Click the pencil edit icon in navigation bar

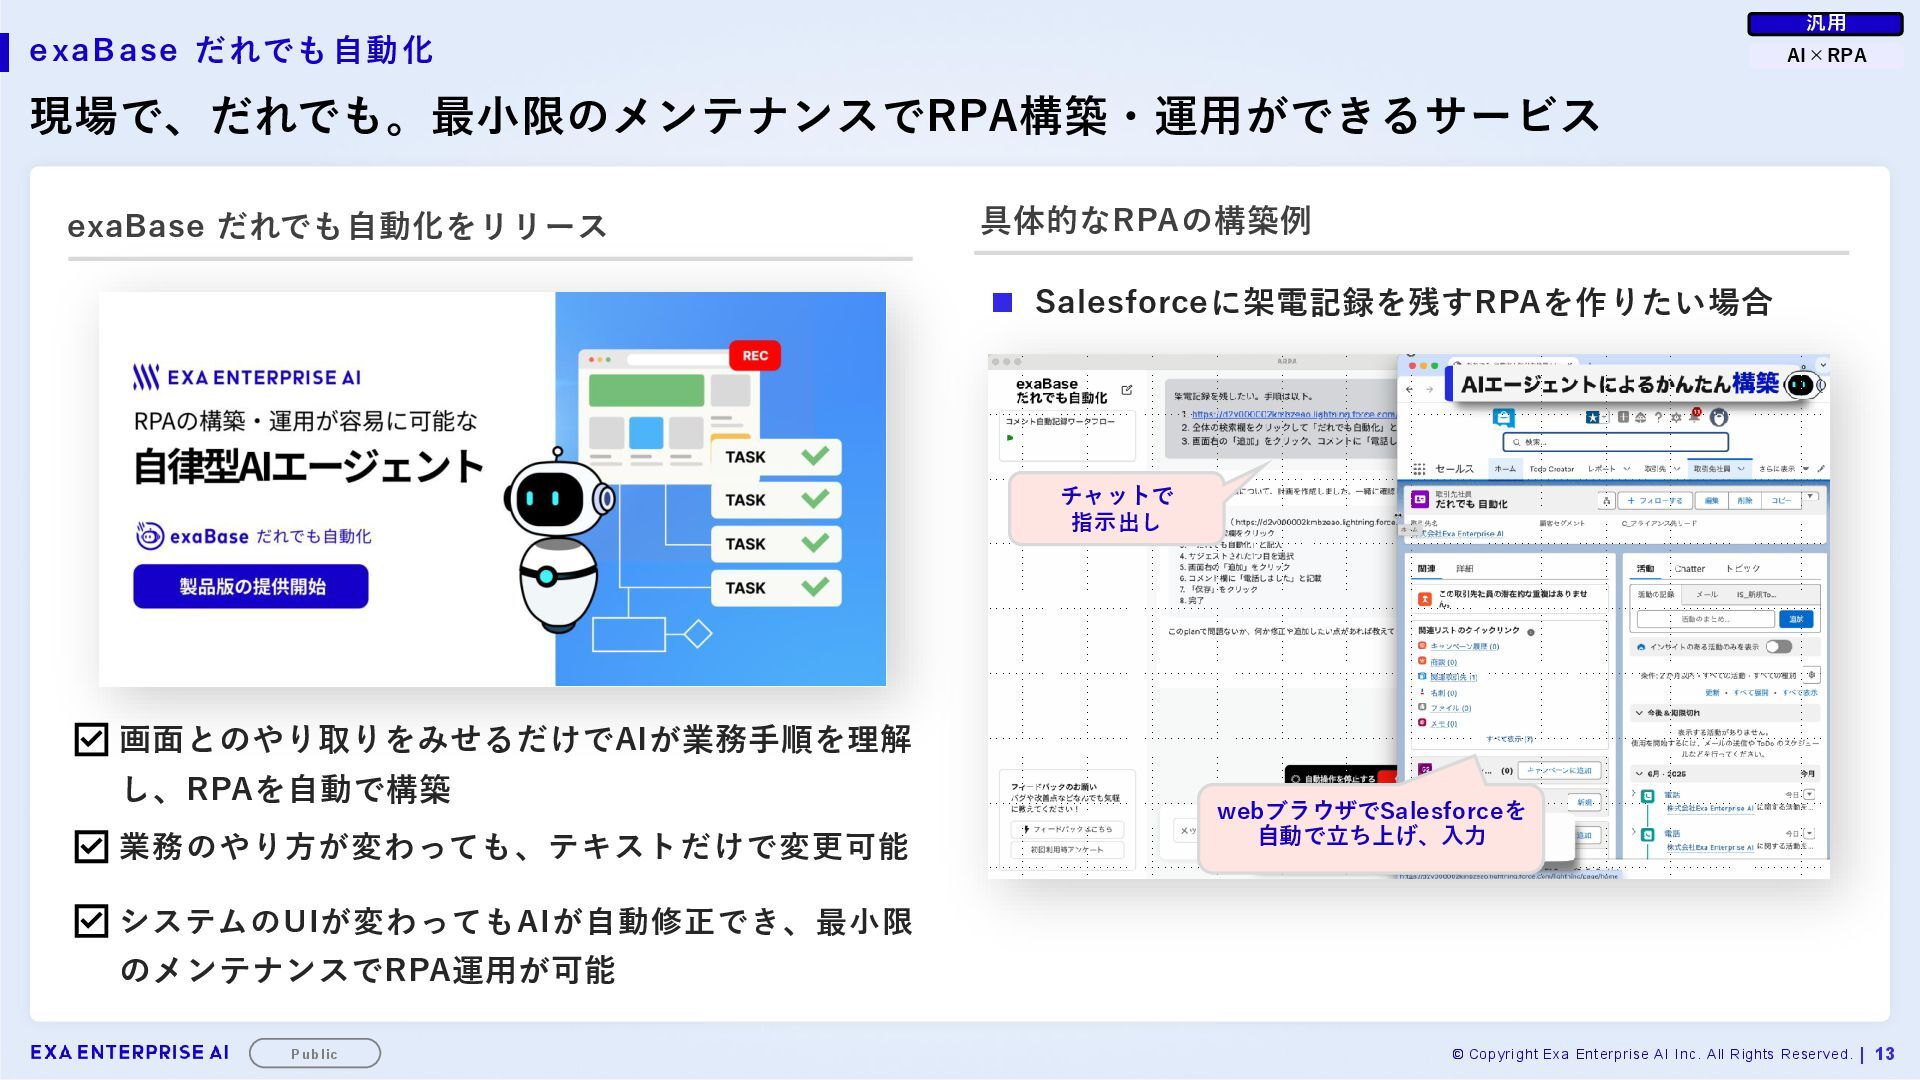pyautogui.click(x=1821, y=468)
